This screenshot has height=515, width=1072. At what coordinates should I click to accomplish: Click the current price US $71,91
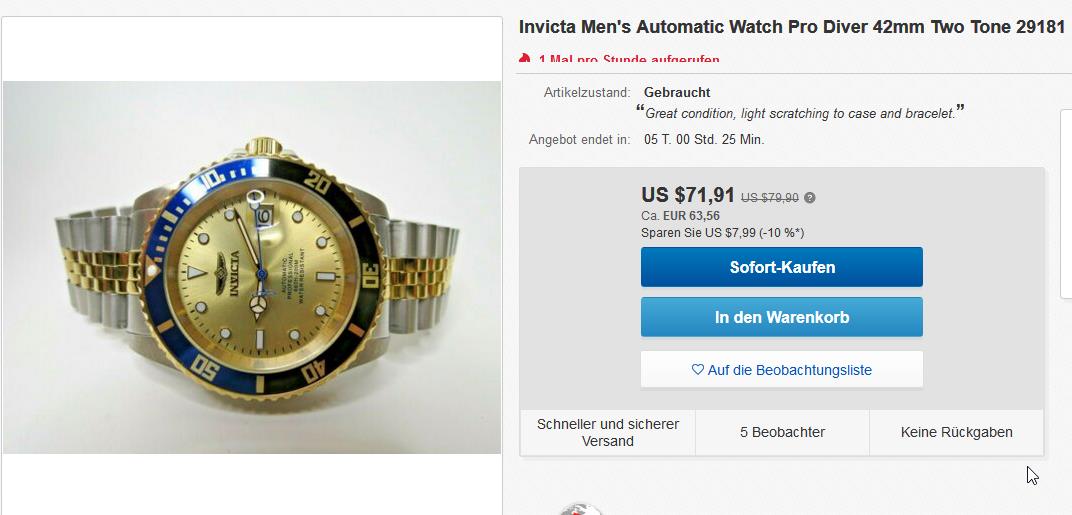click(688, 195)
